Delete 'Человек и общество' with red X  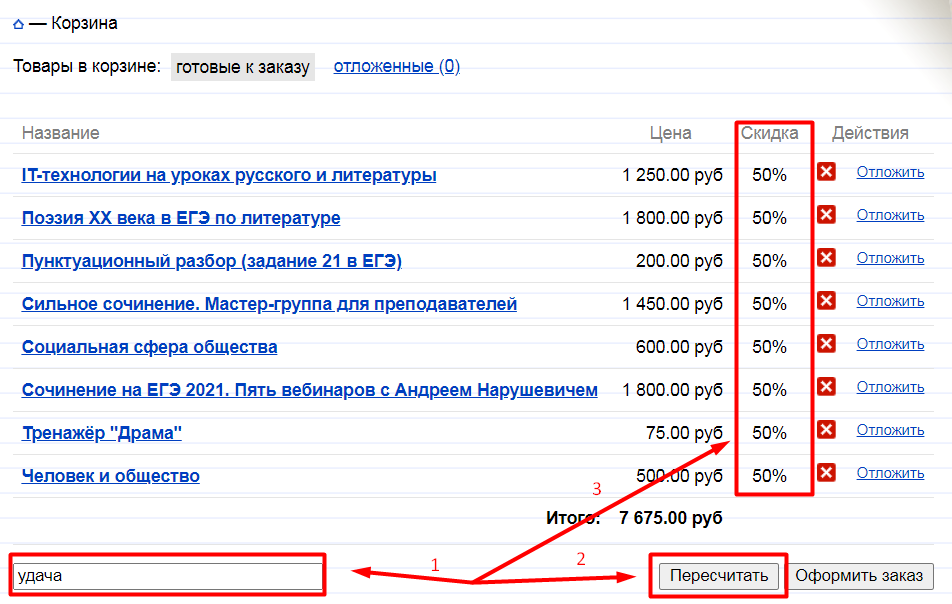(826, 473)
